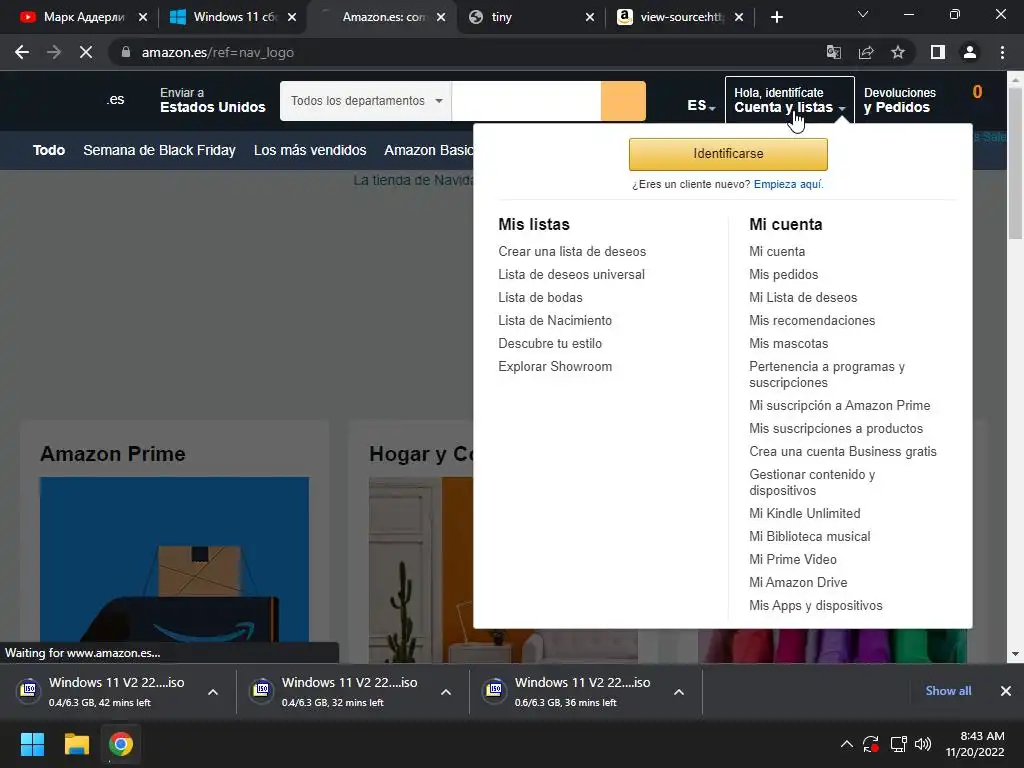Image resolution: width=1024 pixels, height=768 pixels.
Task: Open Los más vendidos
Action: coord(310,150)
